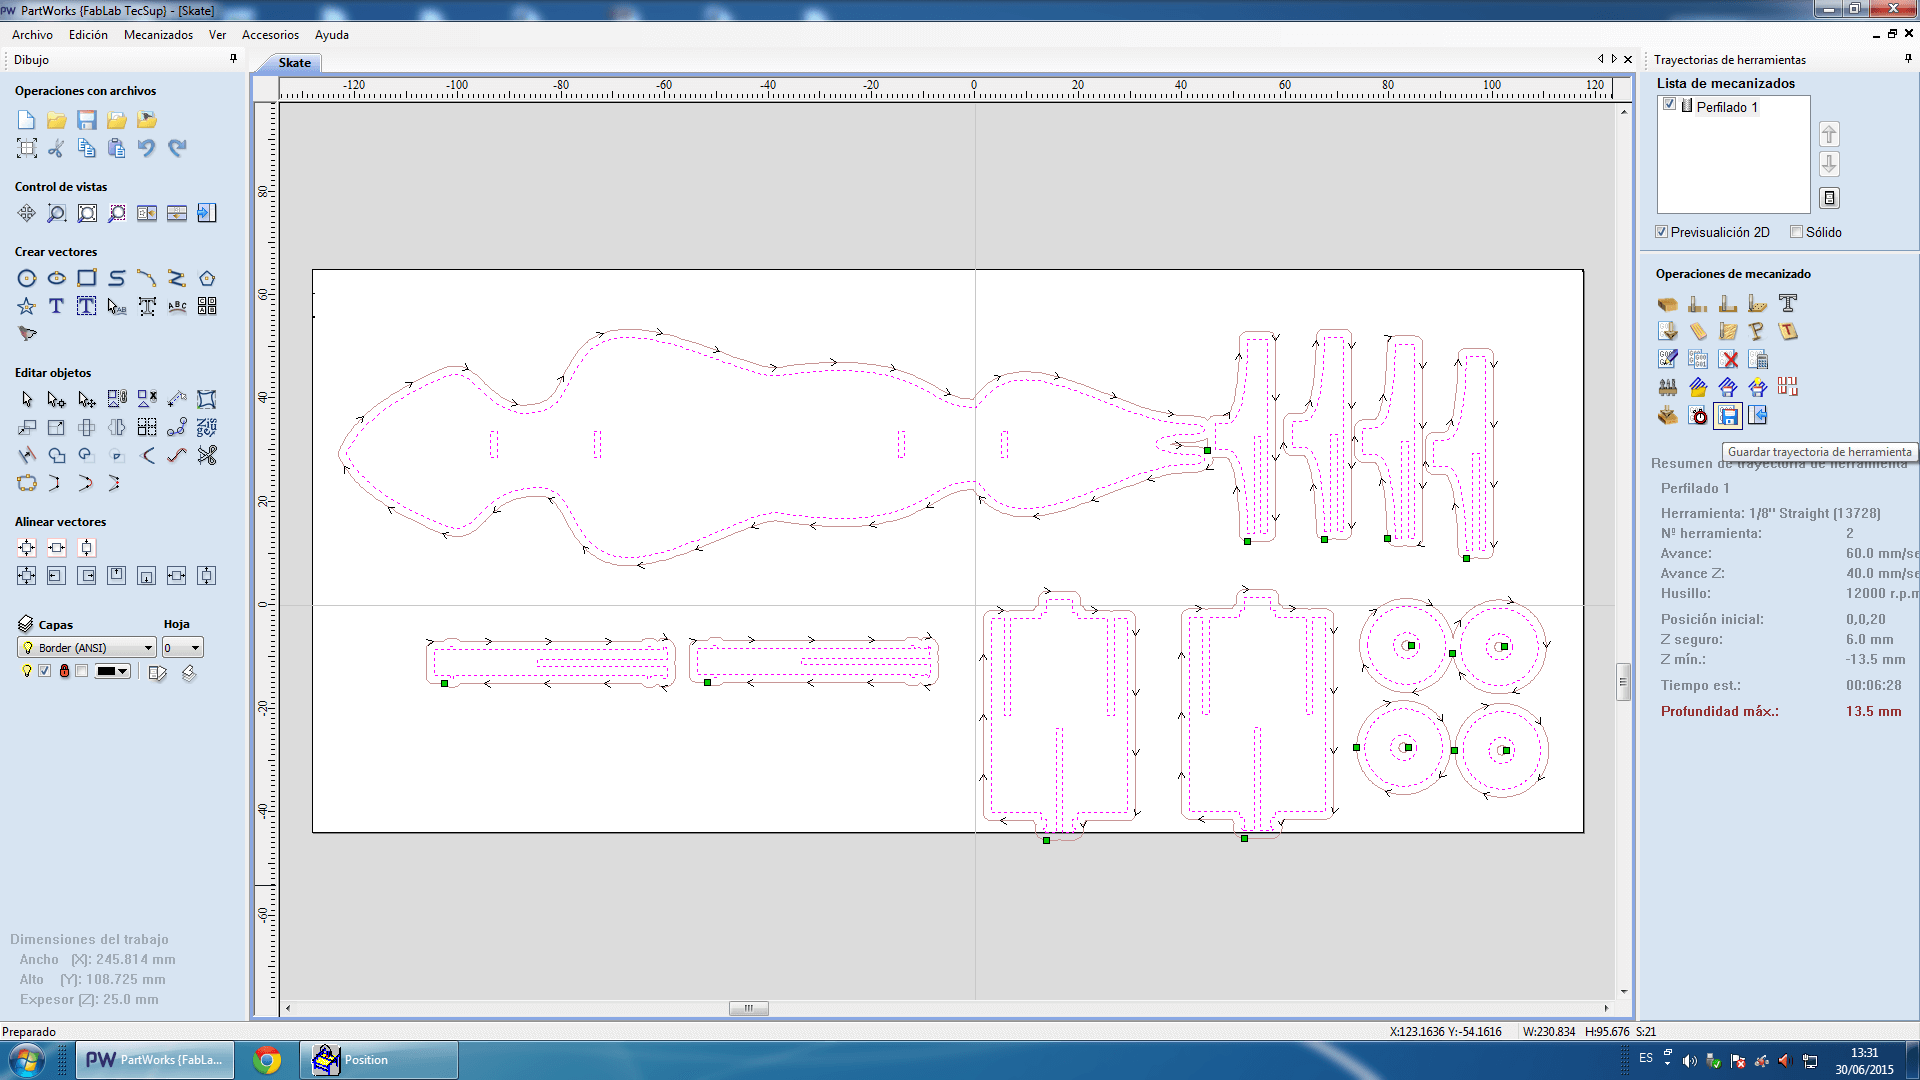The width and height of the screenshot is (1920, 1080).
Task: Click the ES language indicator in taskbar
Action: coord(1646,1058)
